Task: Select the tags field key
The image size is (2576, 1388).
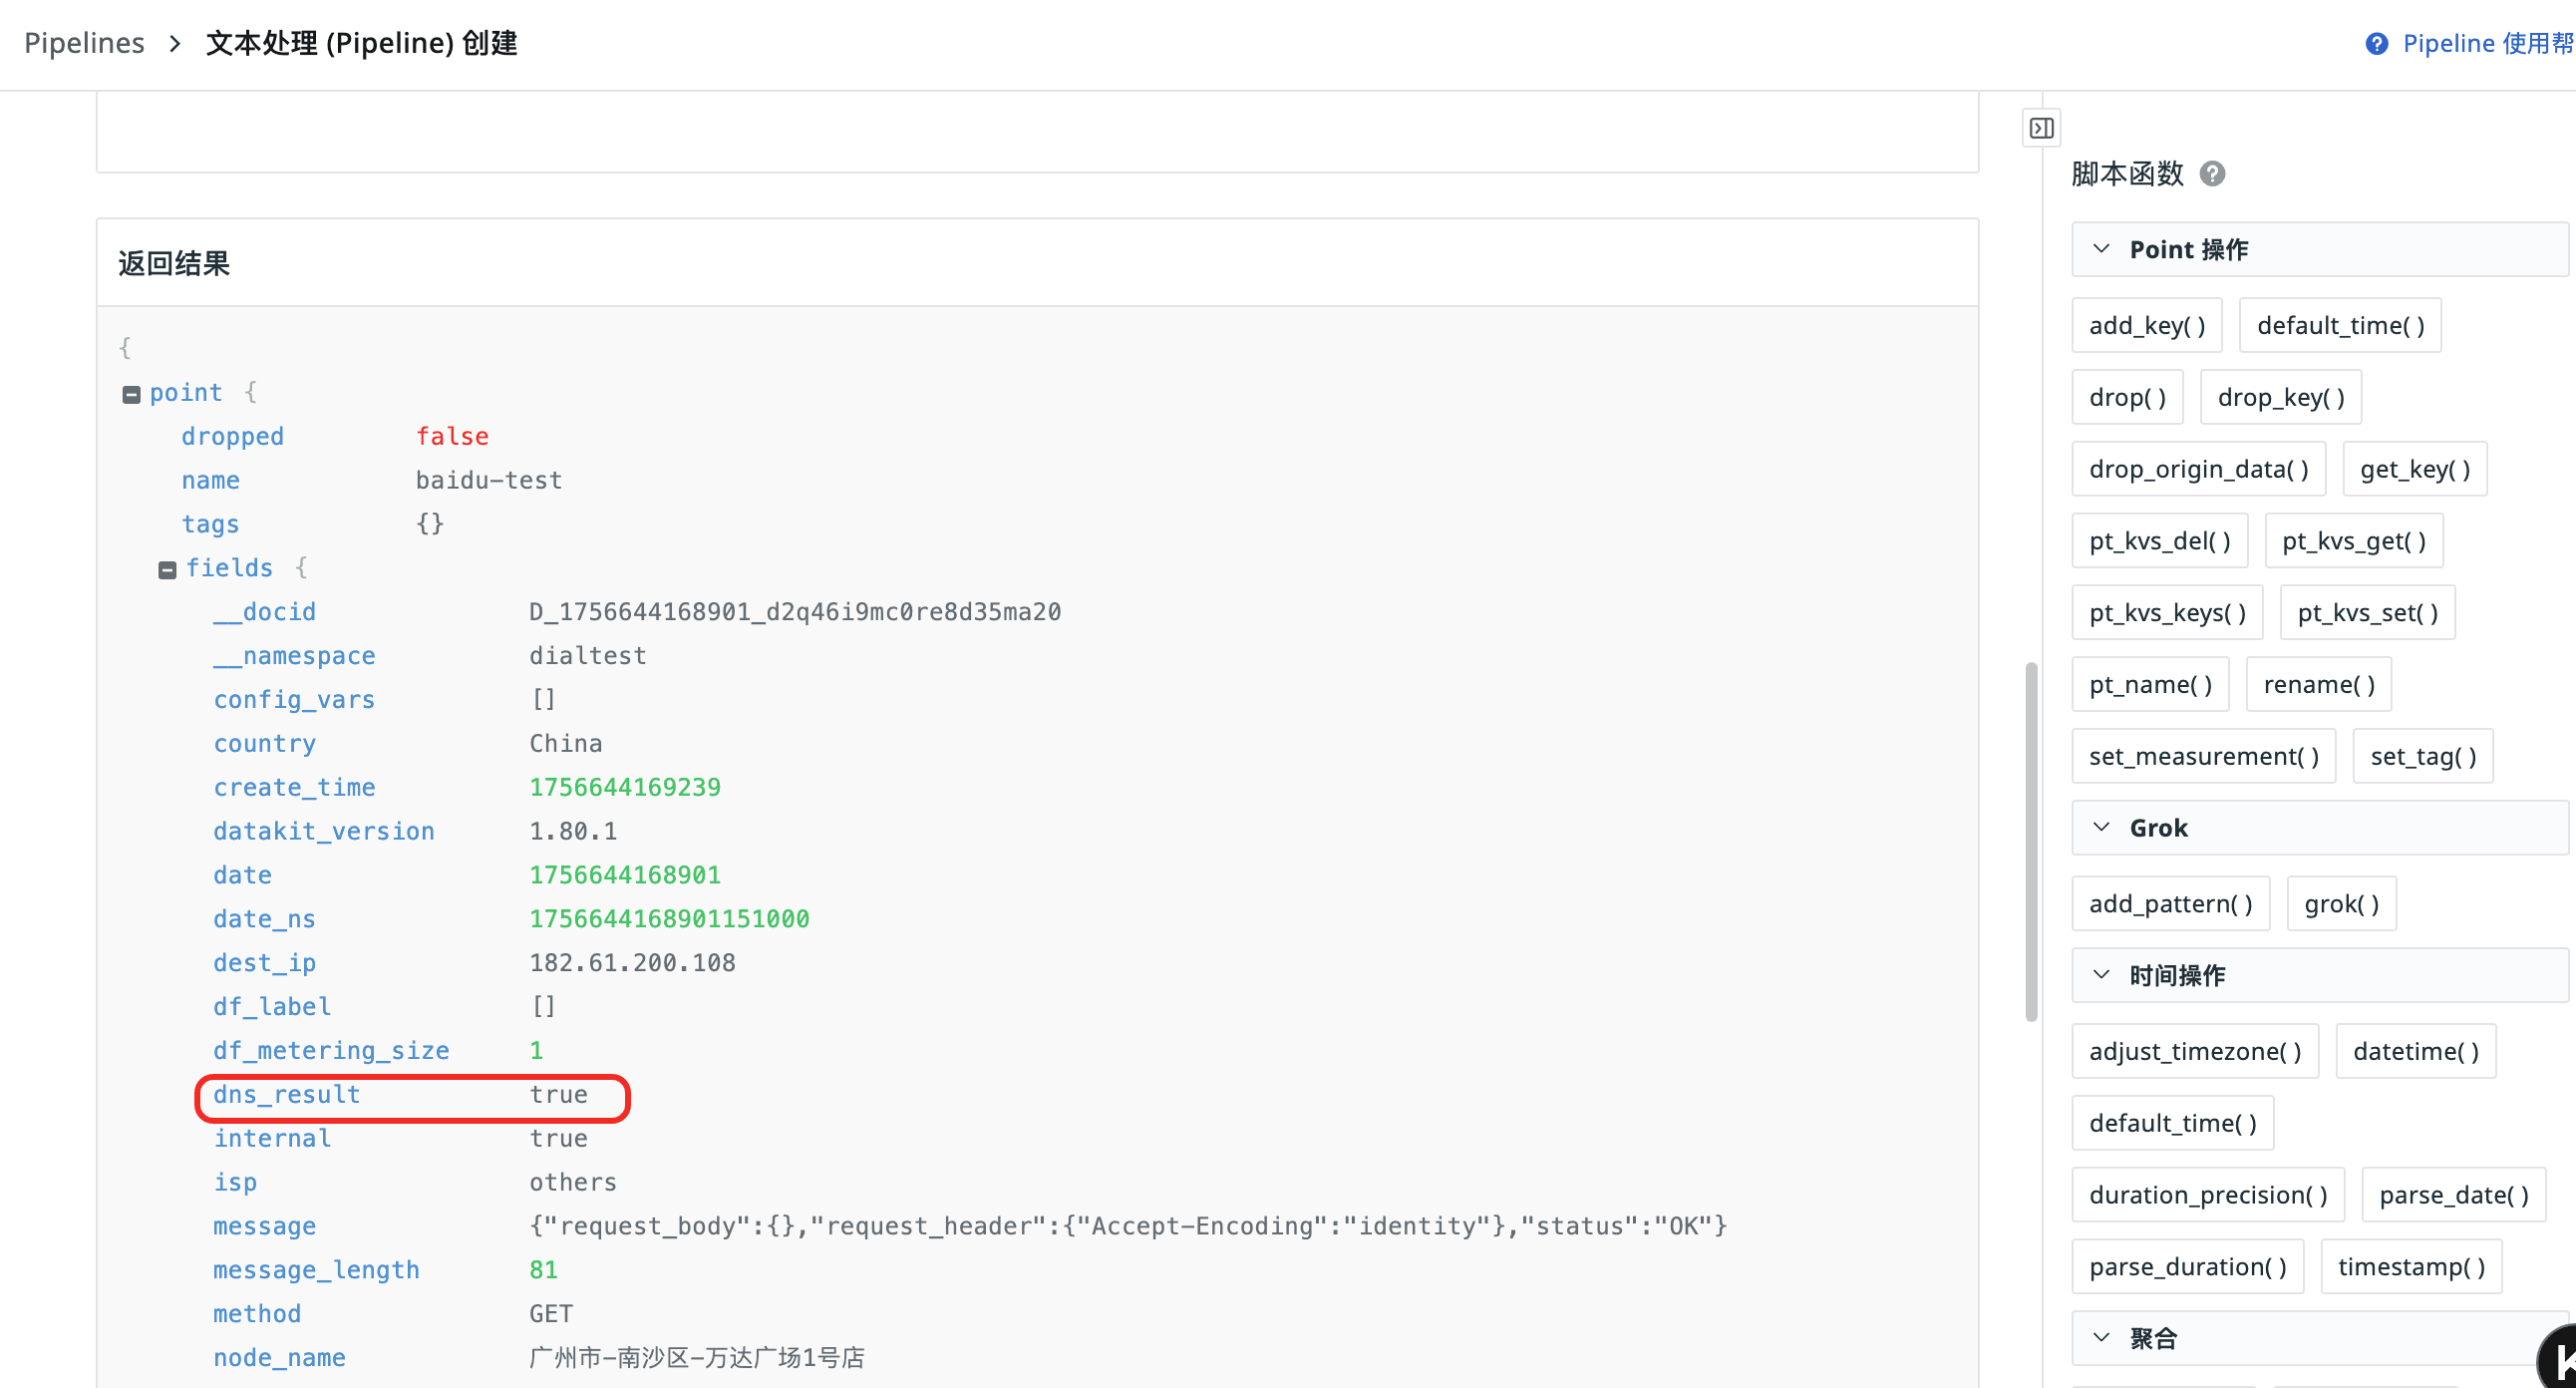Action: (210, 525)
